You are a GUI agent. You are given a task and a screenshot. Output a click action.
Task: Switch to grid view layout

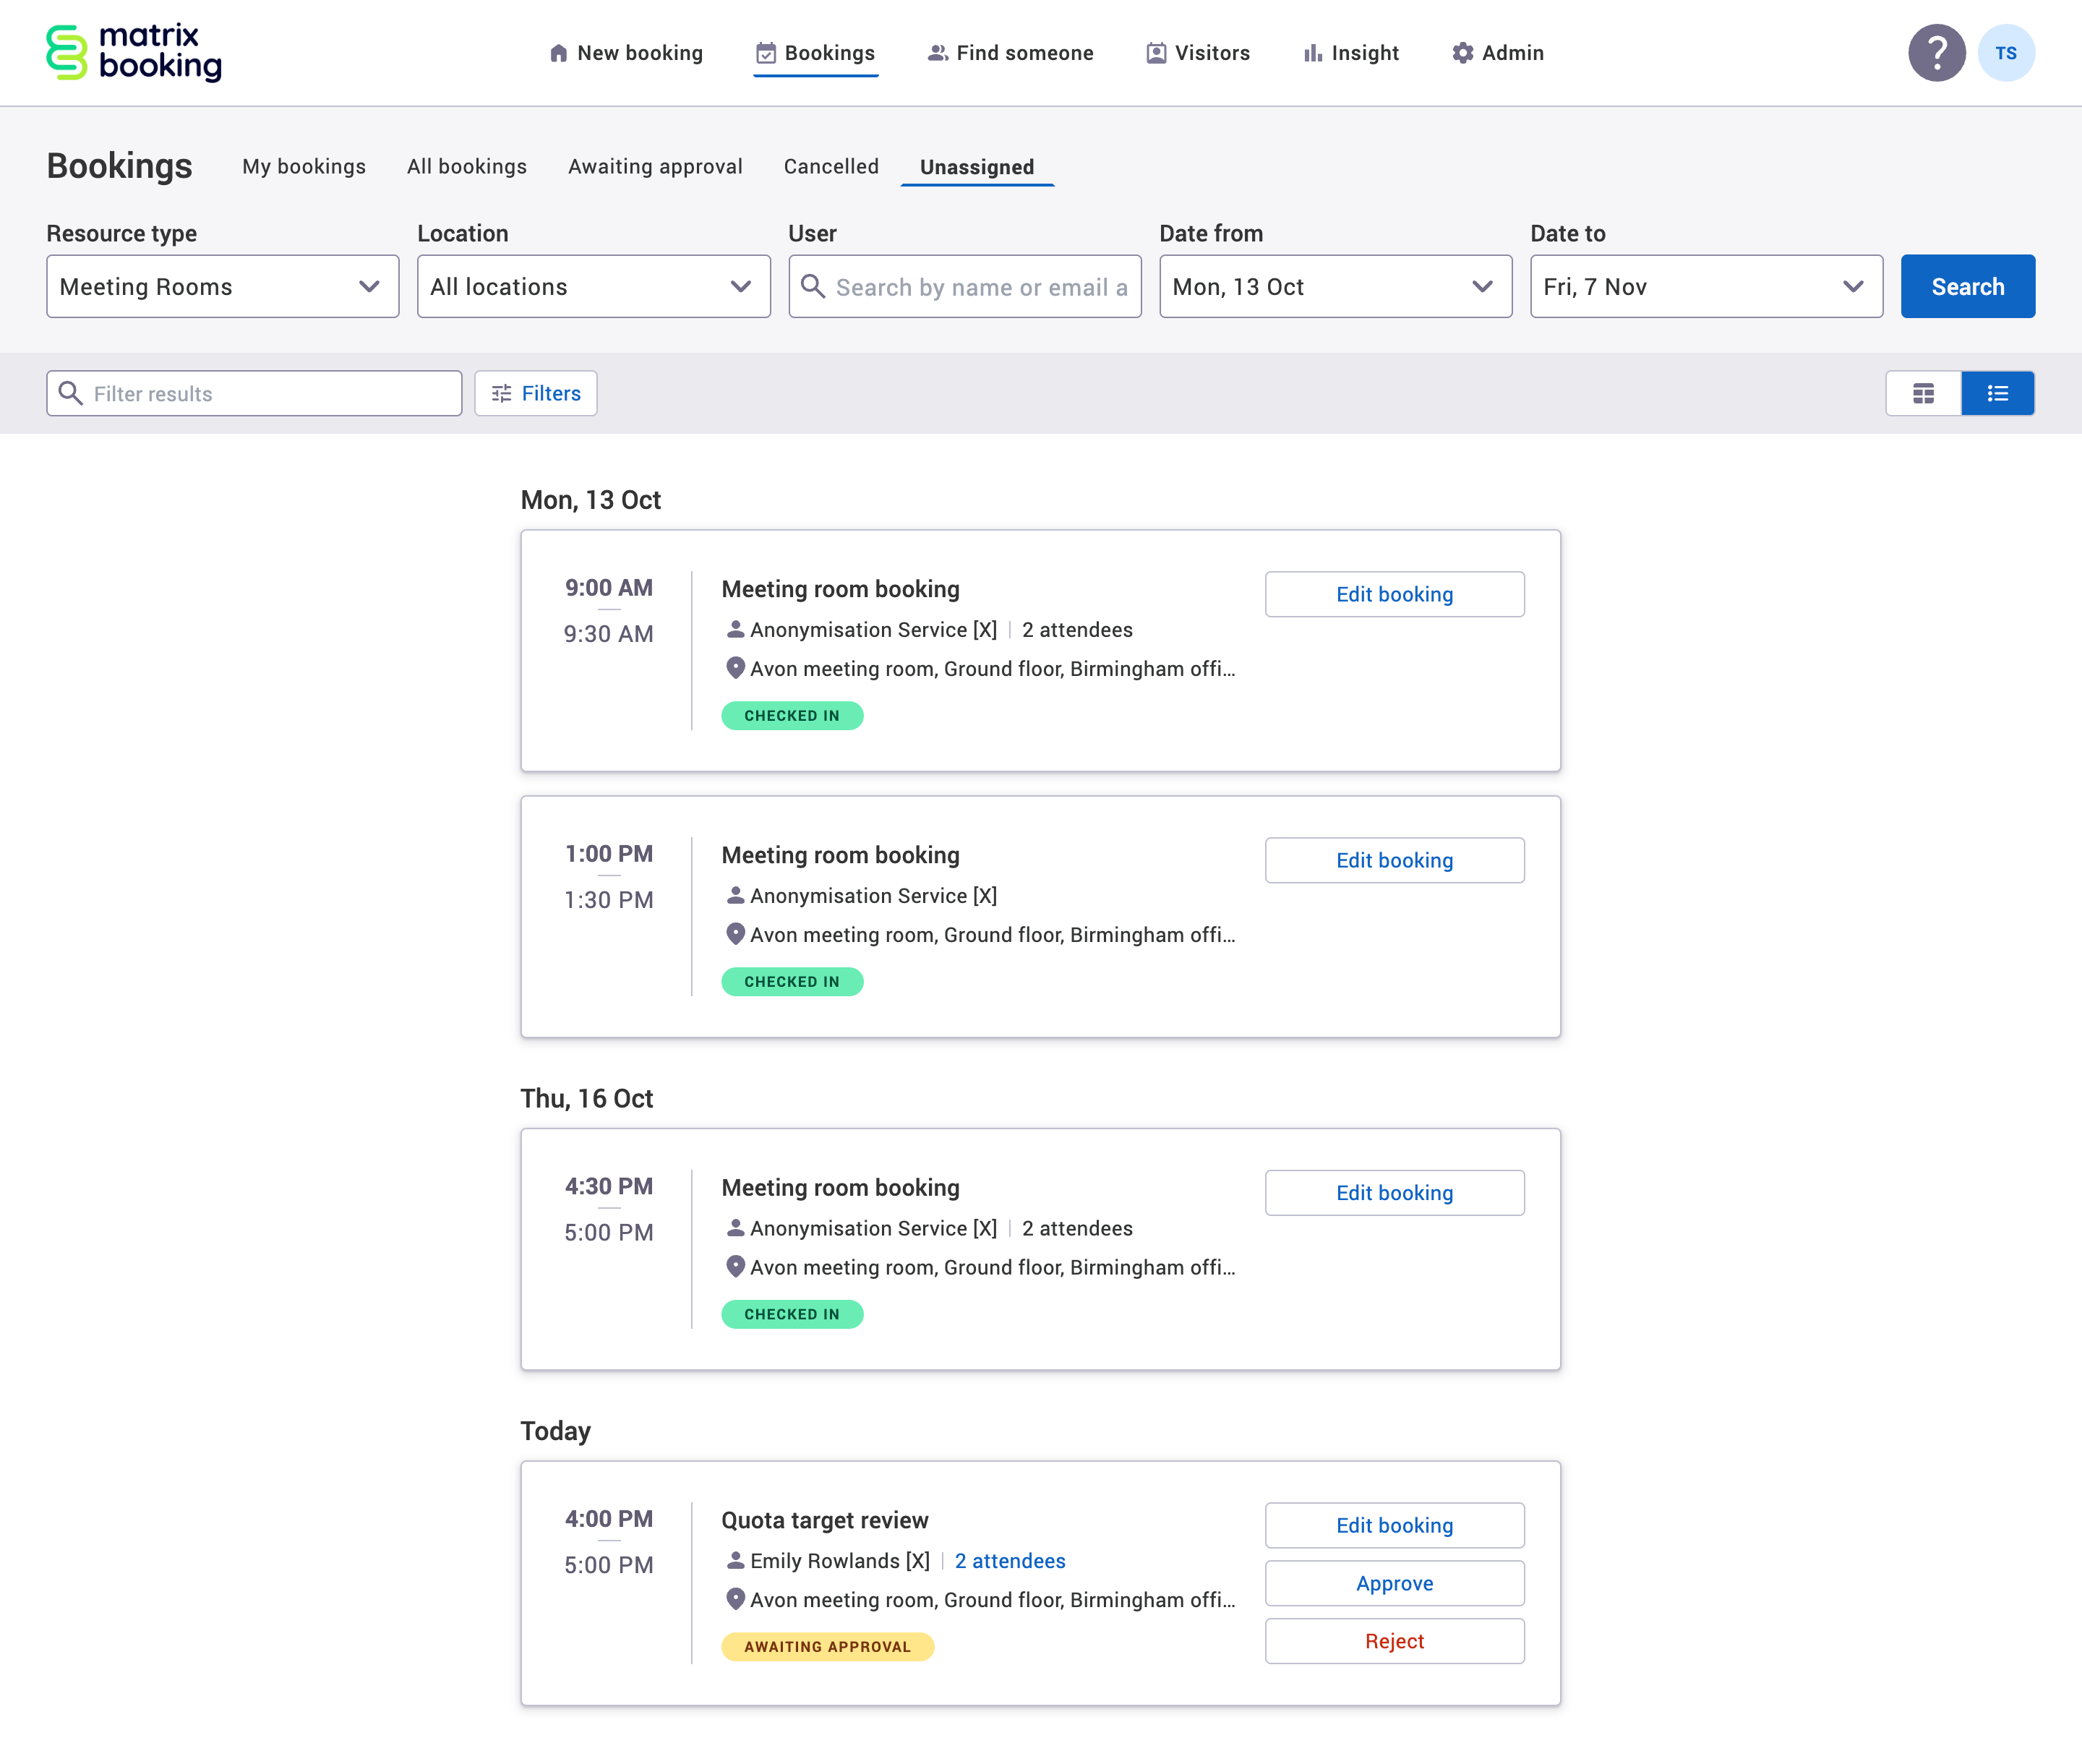click(x=1923, y=393)
